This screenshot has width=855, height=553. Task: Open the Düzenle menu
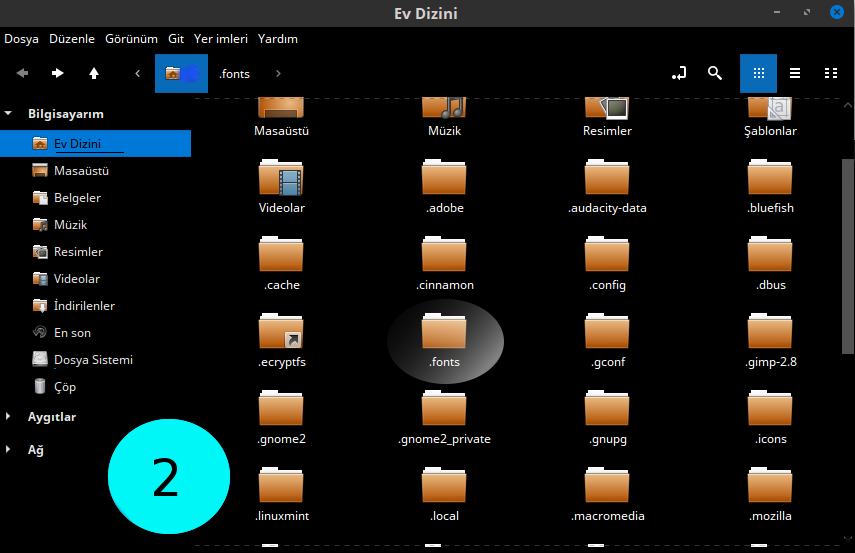[72, 39]
